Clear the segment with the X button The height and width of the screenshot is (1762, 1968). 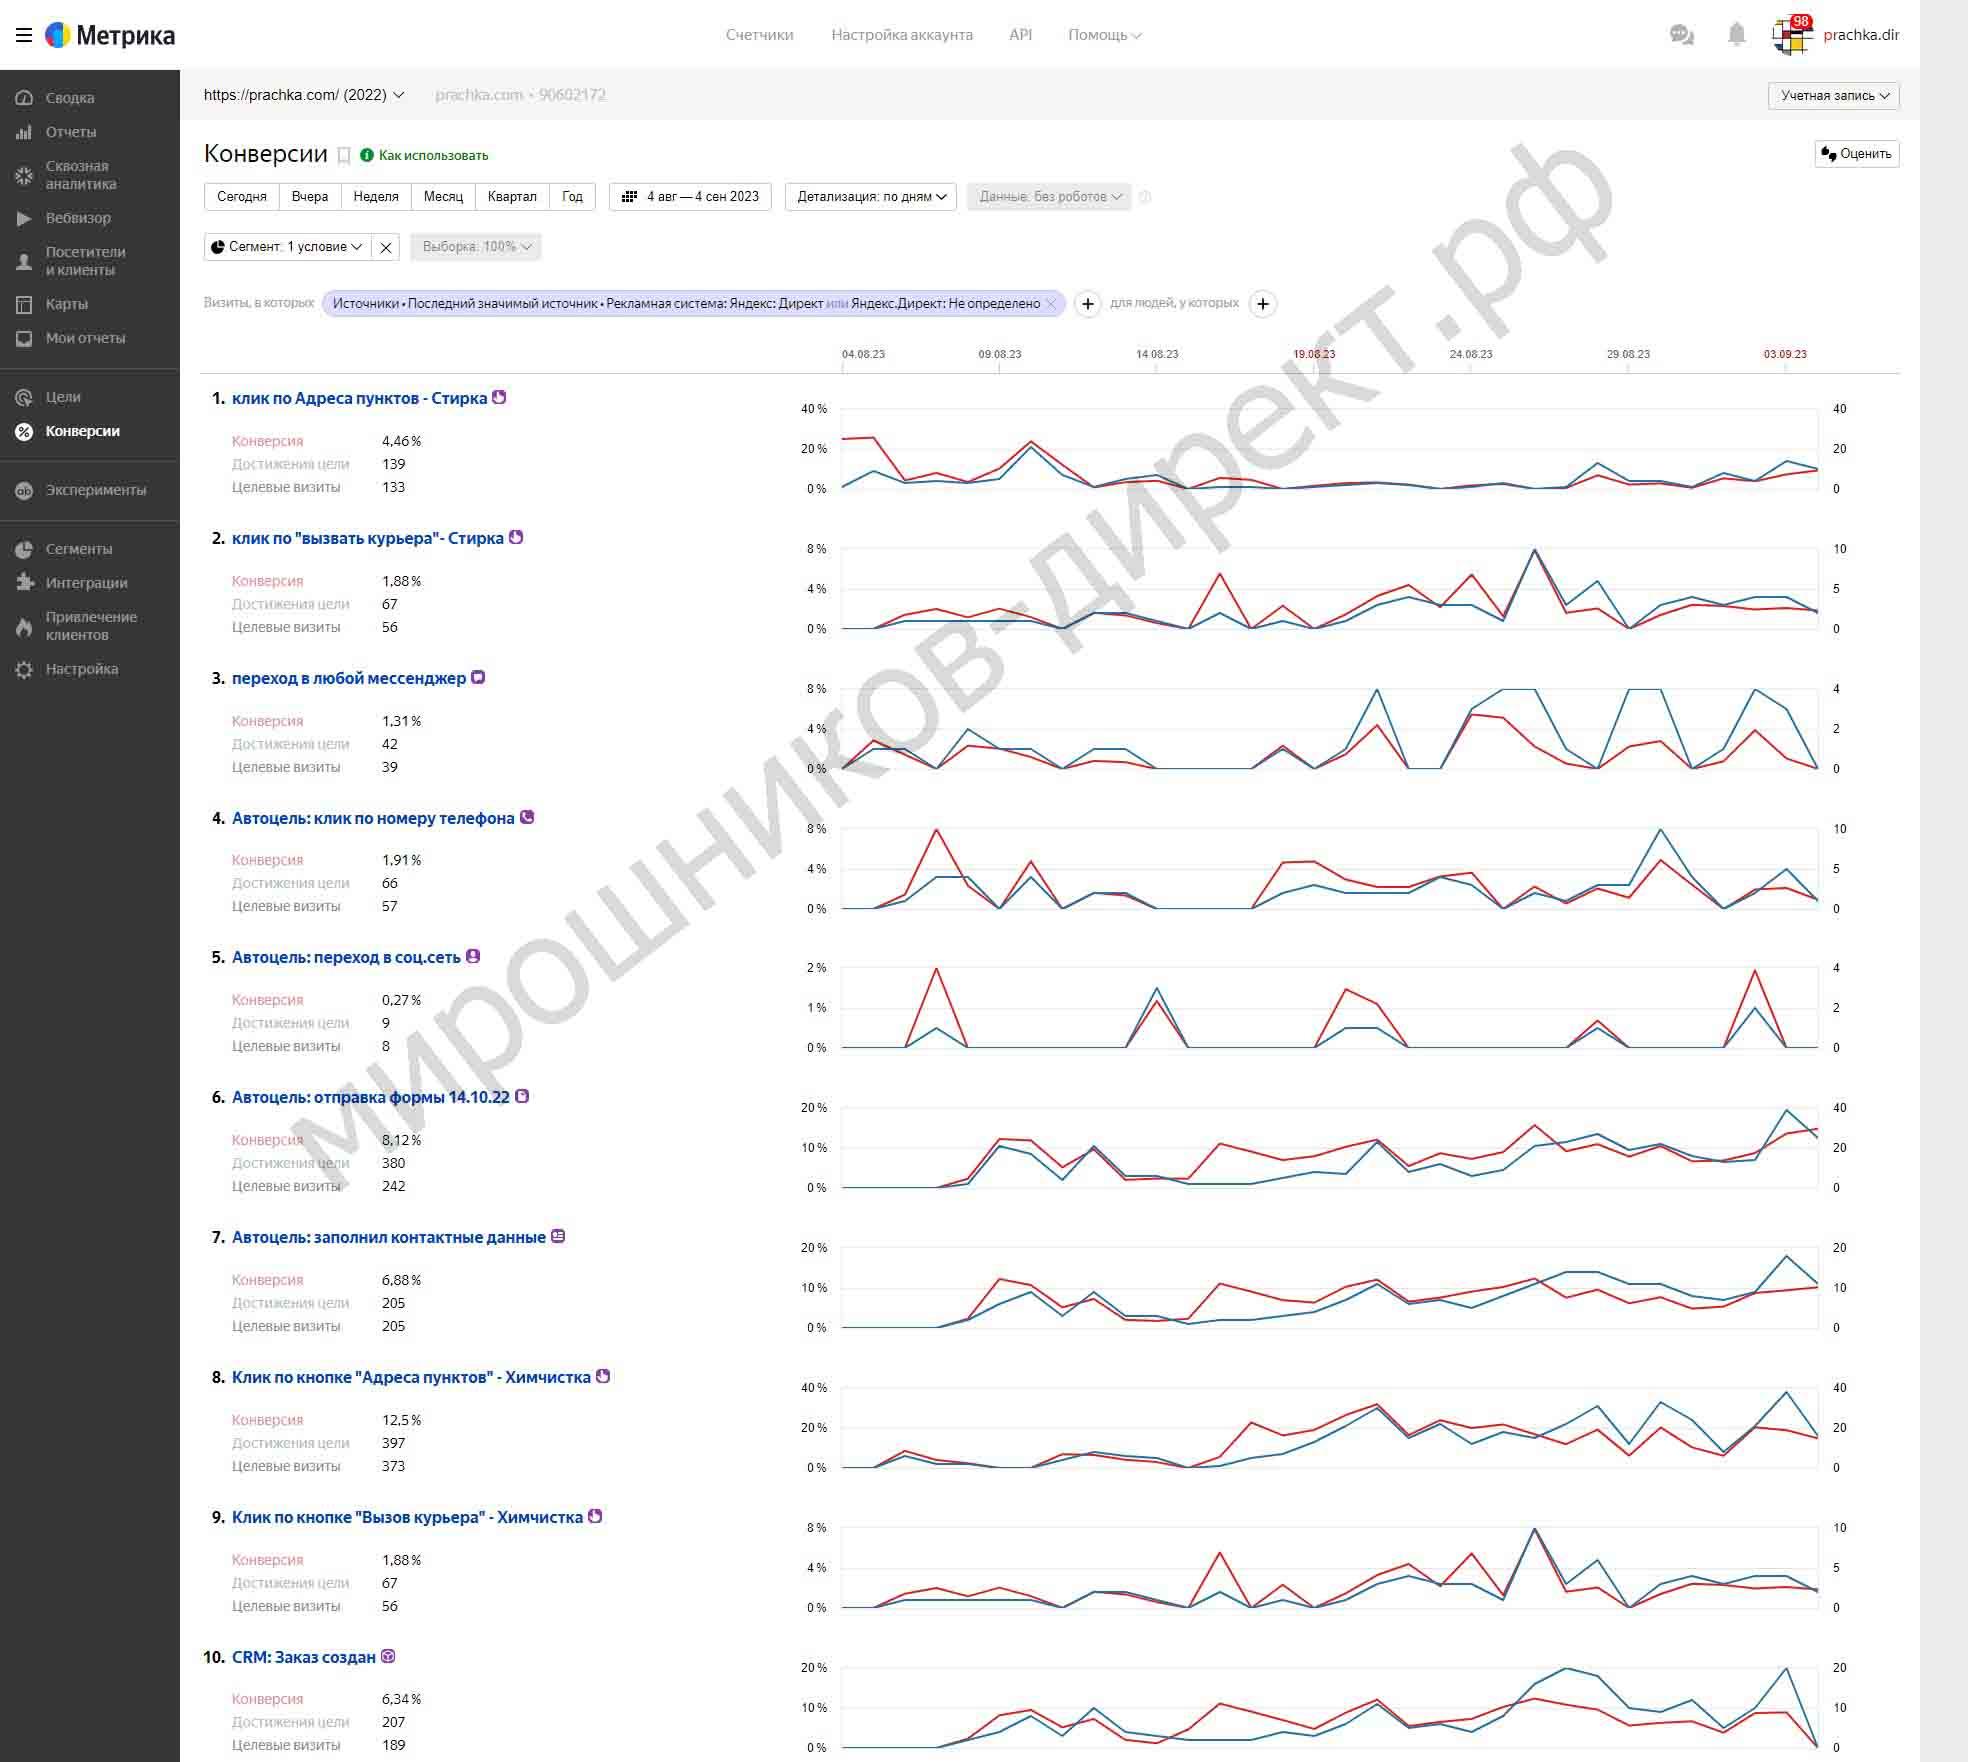(386, 247)
